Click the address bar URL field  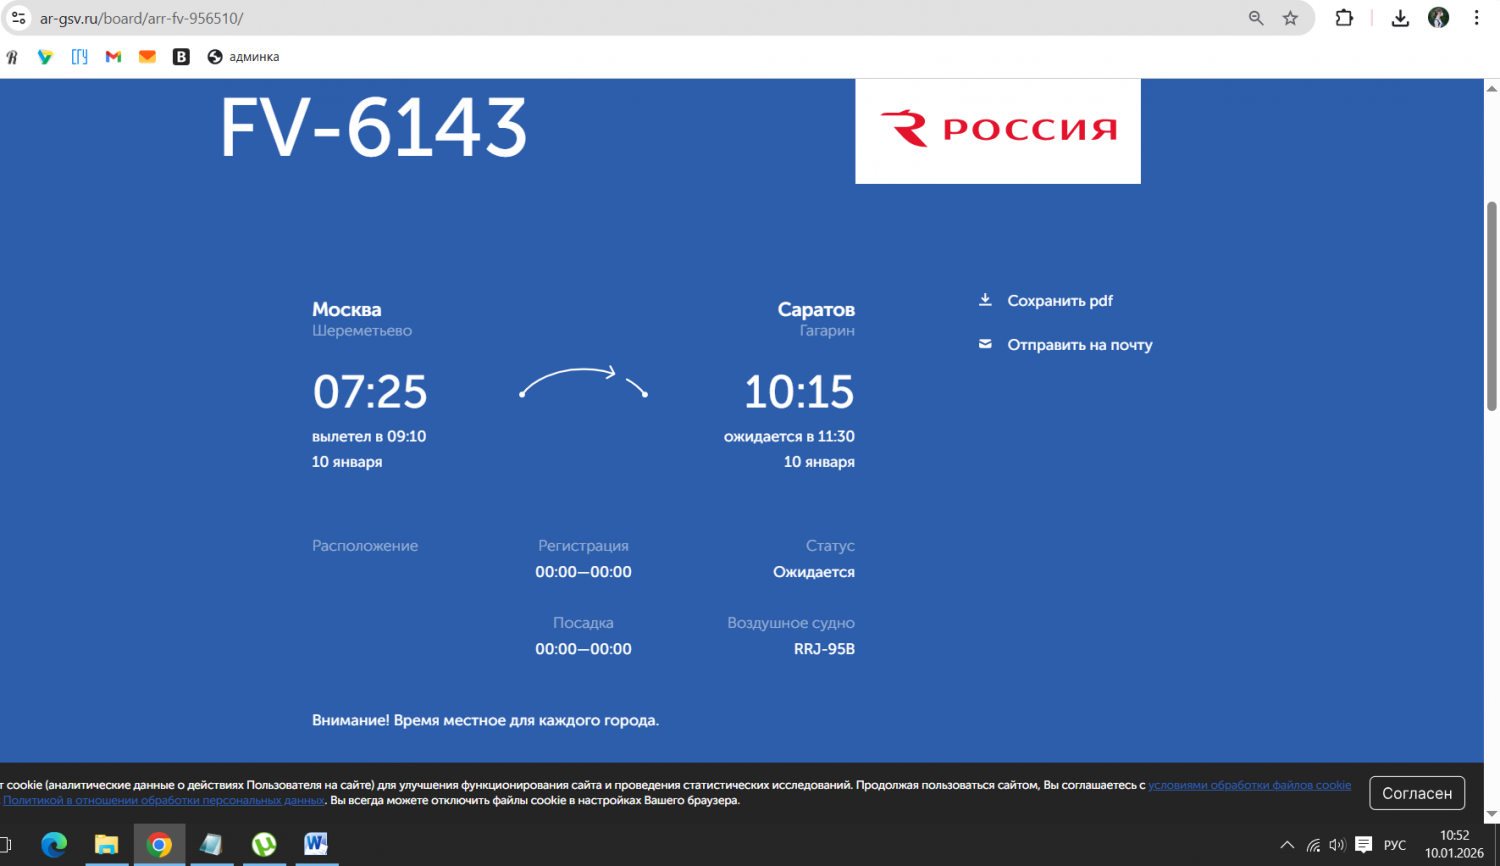coord(600,18)
